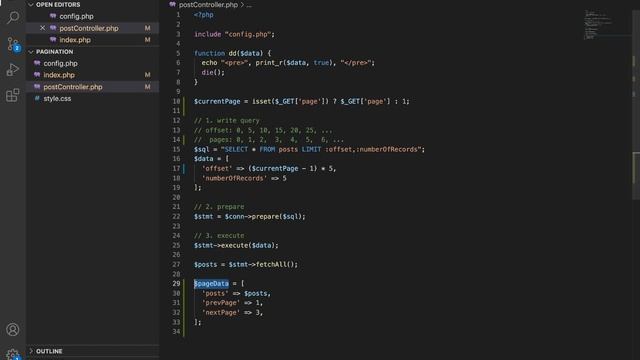Click the 'offset' array key line
The height and width of the screenshot is (360, 640).
[269, 169]
